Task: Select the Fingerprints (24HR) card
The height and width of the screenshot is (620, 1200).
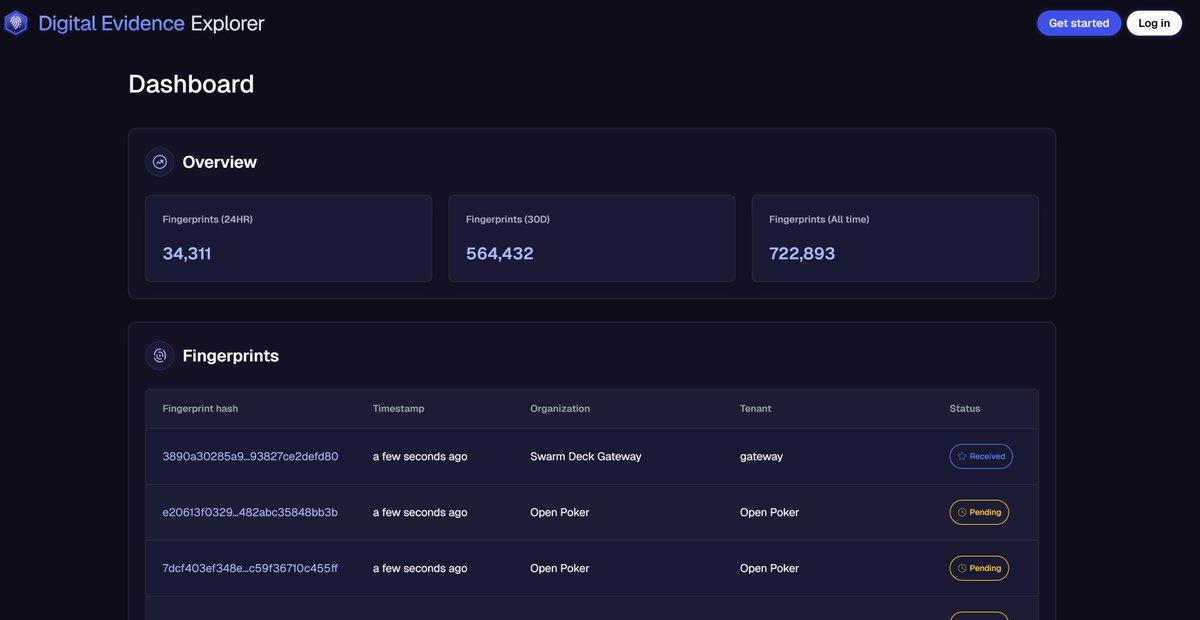Action: pos(289,238)
